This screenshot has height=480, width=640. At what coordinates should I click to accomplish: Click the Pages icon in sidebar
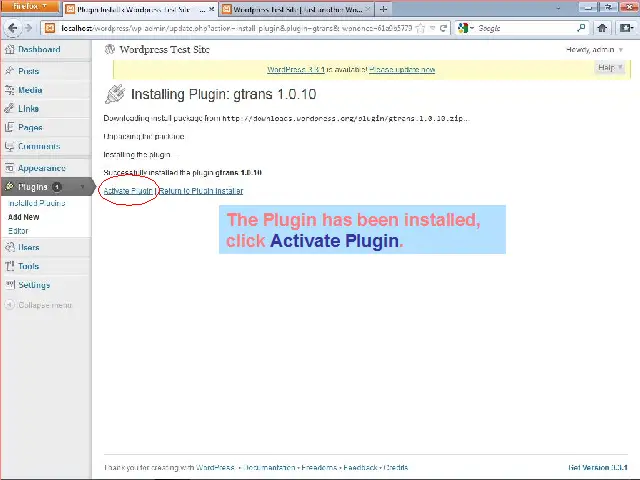click(x=9, y=127)
